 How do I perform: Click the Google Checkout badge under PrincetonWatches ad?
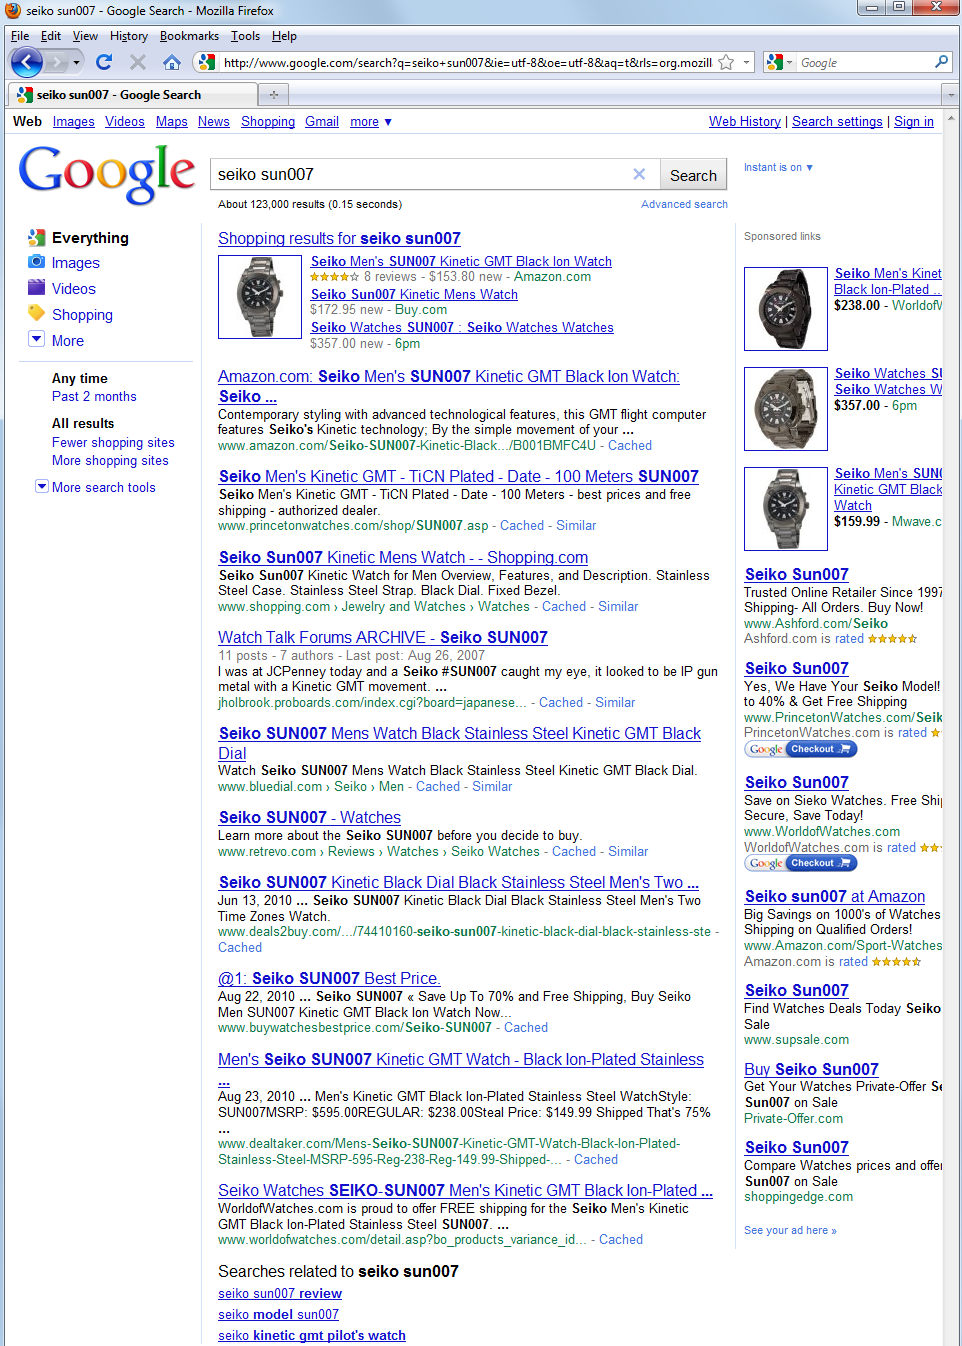point(802,749)
